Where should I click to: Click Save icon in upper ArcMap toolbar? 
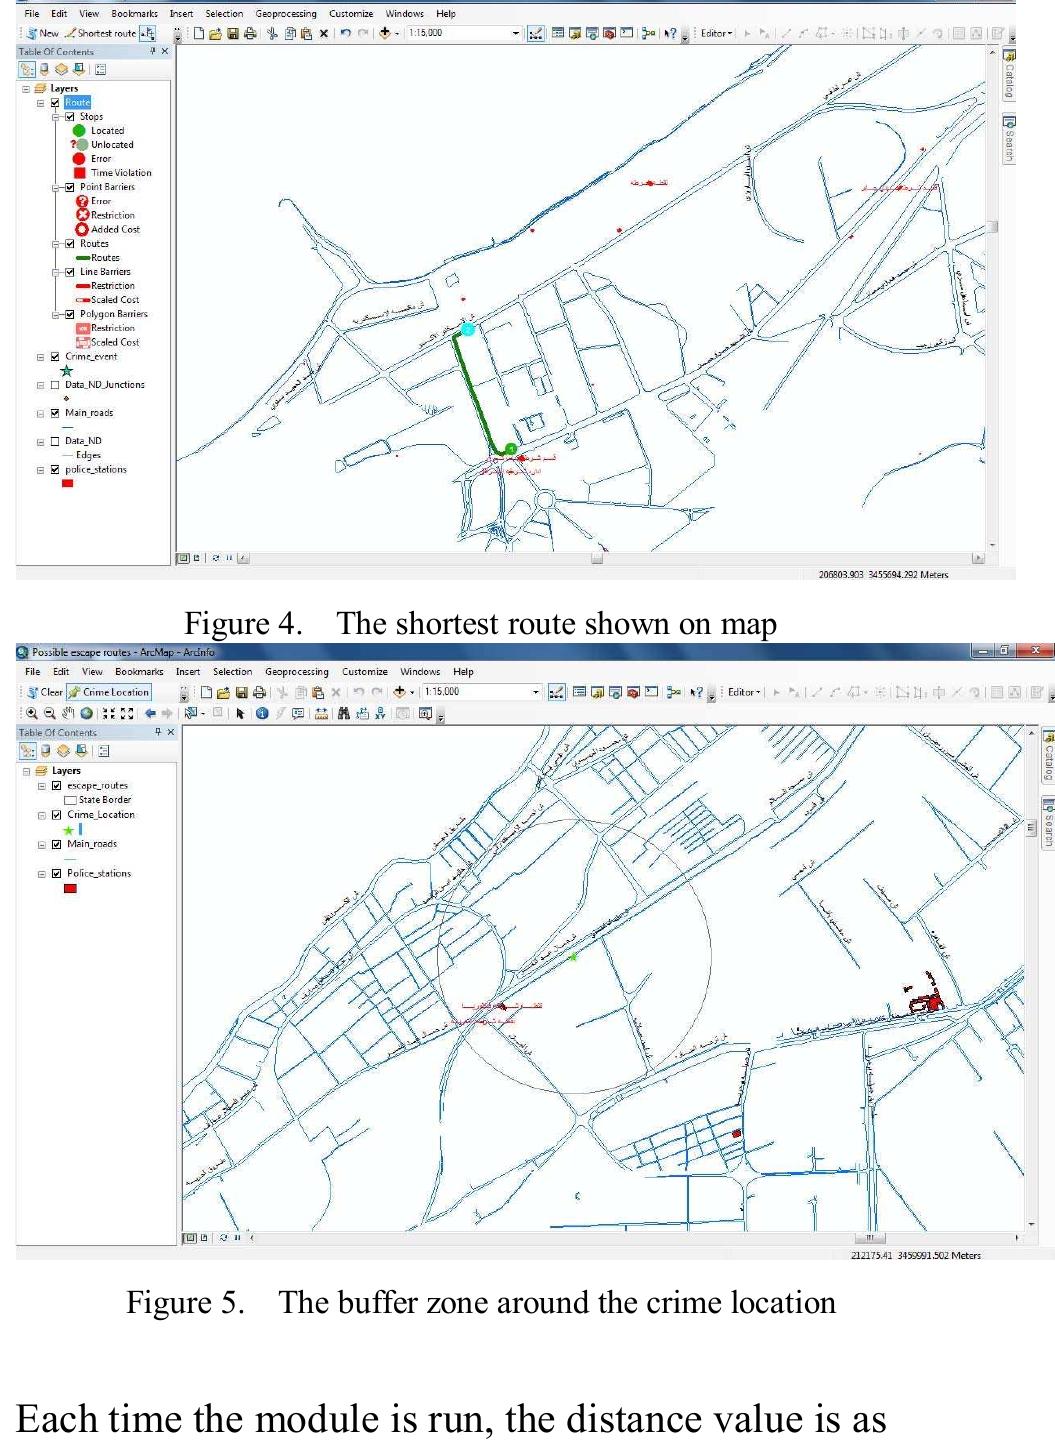(x=232, y=33)
